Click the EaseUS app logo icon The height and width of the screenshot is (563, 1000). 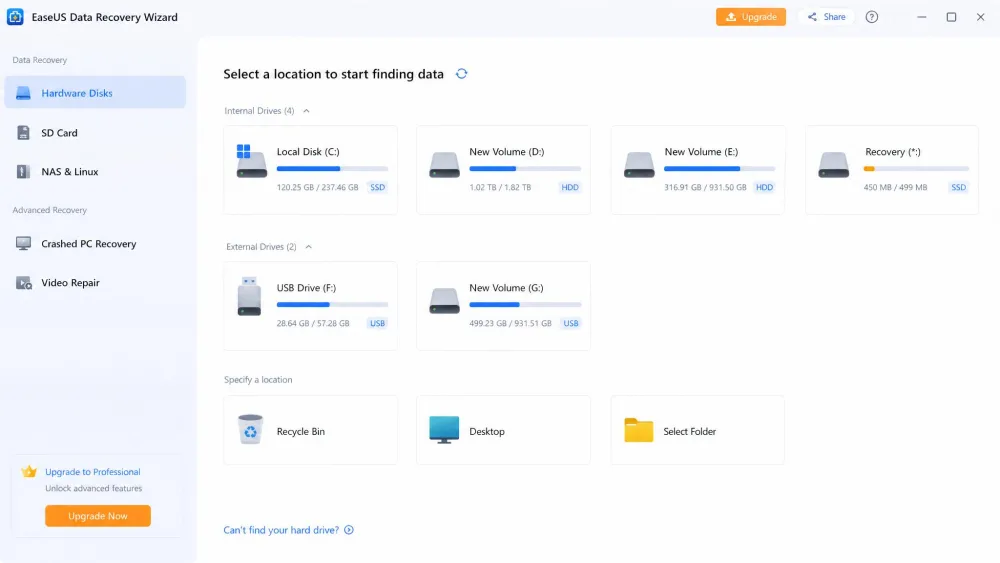point(15,17)
